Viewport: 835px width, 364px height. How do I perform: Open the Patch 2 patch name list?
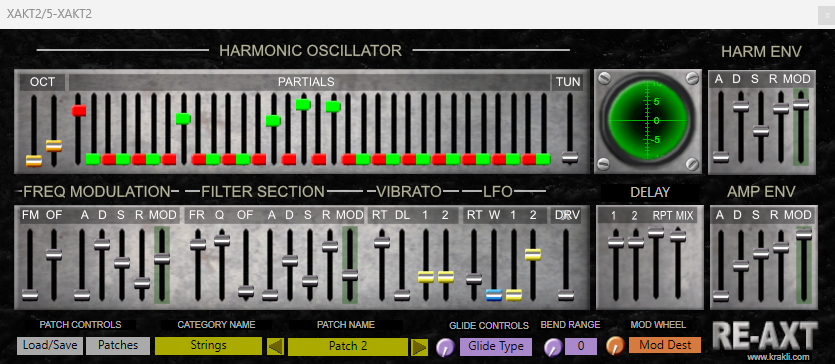point(348,346)
